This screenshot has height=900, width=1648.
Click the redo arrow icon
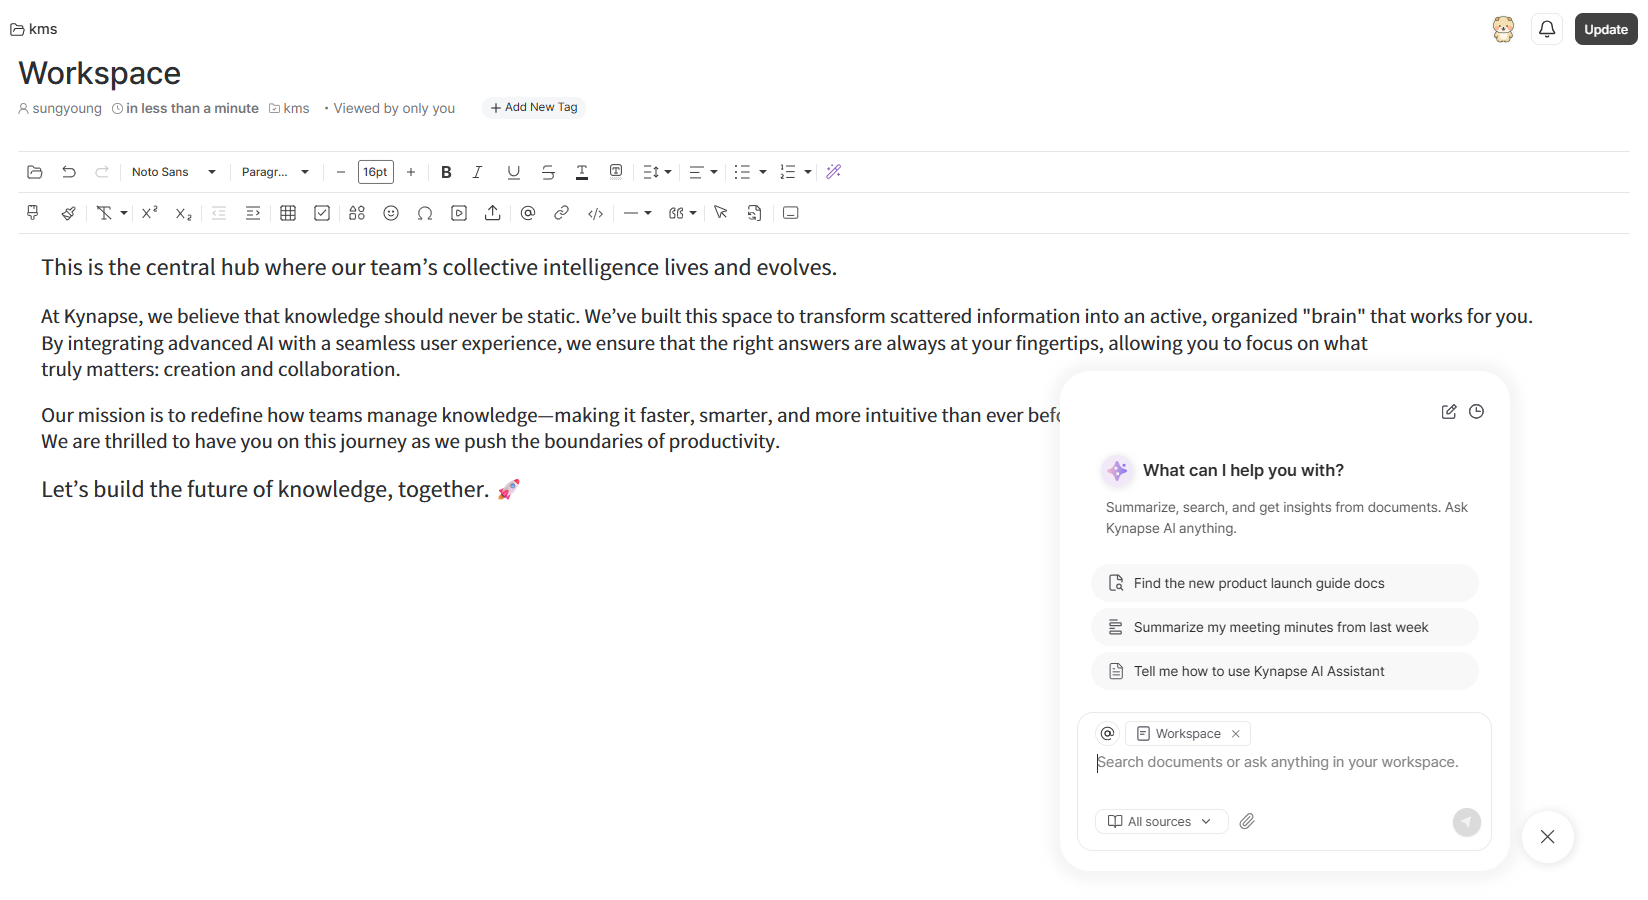pos(102,172)
